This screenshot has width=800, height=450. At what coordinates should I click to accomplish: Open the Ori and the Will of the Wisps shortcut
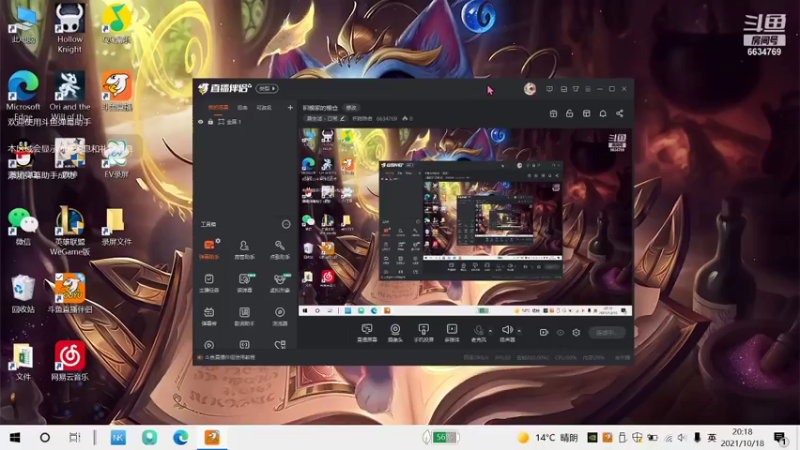70,96
